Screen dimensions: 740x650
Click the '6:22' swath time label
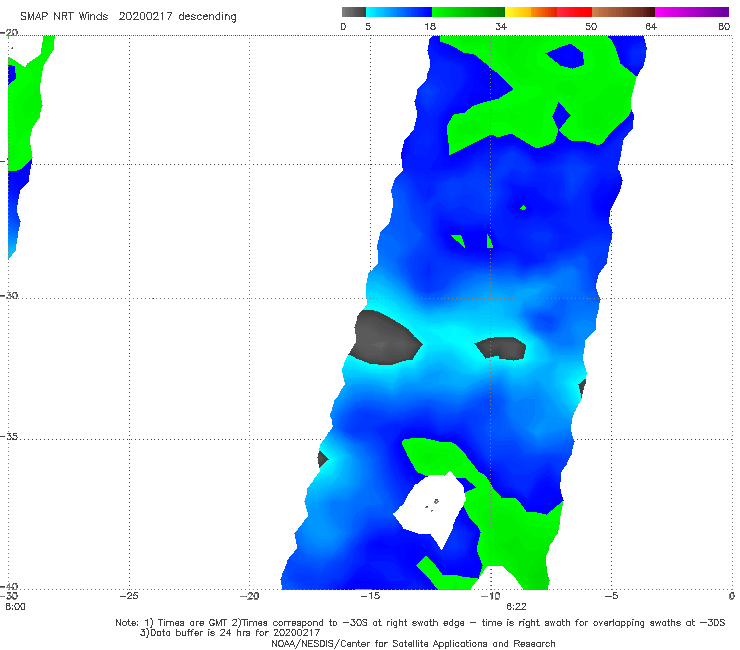click(x=516, y=607)
